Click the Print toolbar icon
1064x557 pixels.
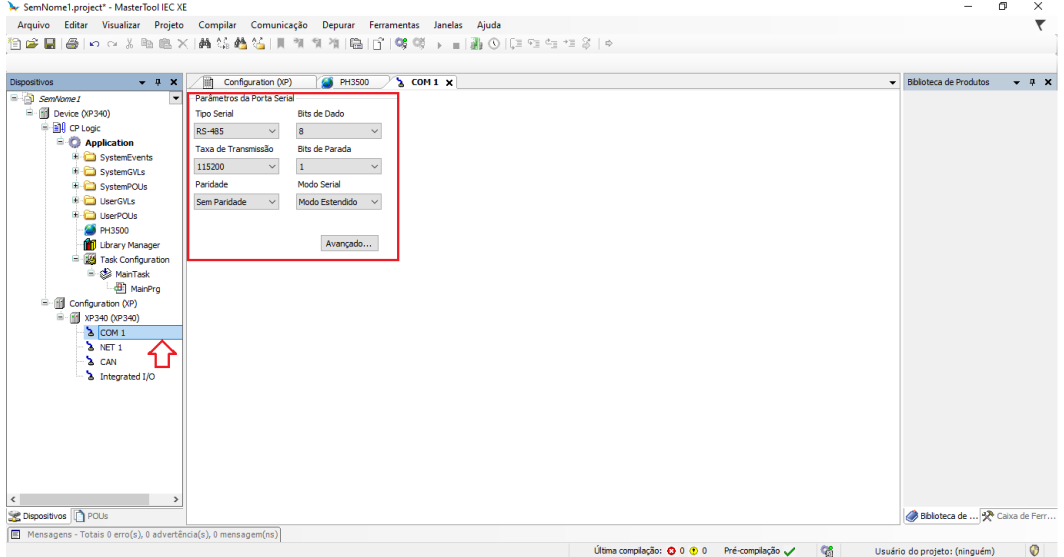pos(72,44)
